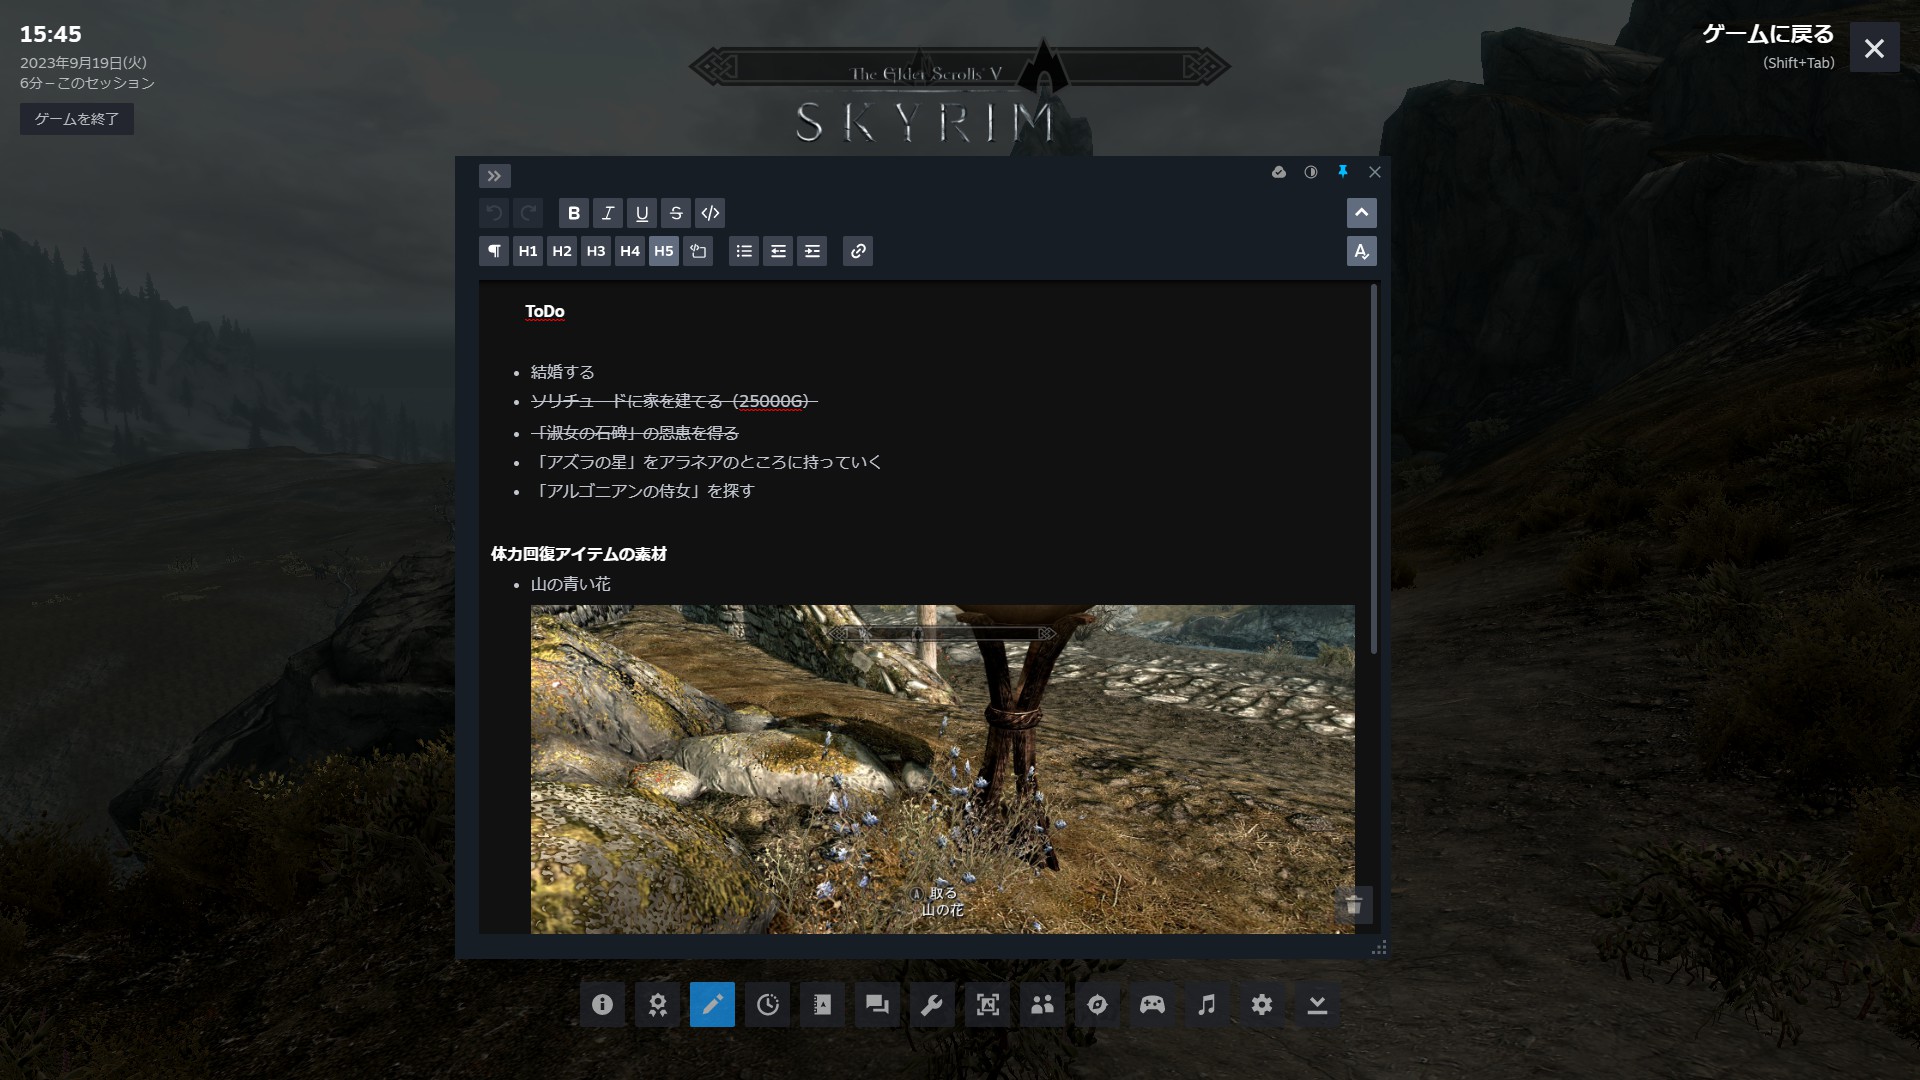Toggle strikethrough formatting button
The height and width of the screenshot is (1080, 1920).
click(676, 213)
